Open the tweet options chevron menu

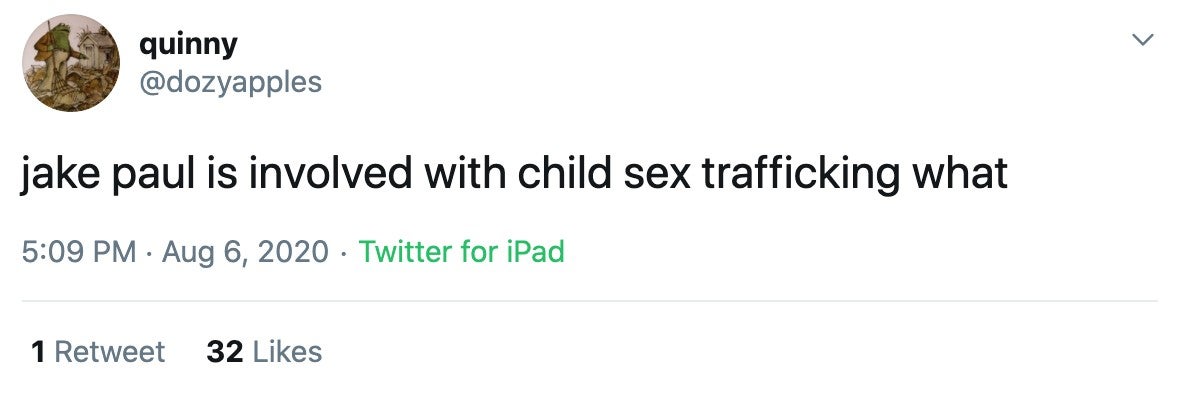click(x=1144, y=39)
